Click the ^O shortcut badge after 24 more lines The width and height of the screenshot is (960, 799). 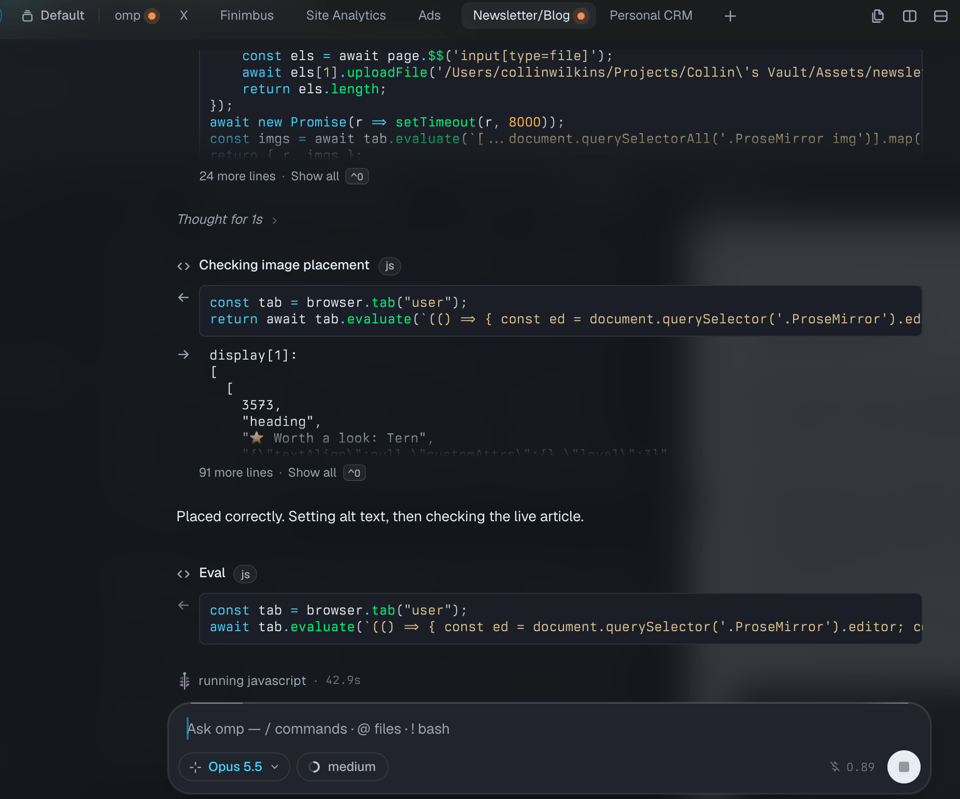pos(357,176)
